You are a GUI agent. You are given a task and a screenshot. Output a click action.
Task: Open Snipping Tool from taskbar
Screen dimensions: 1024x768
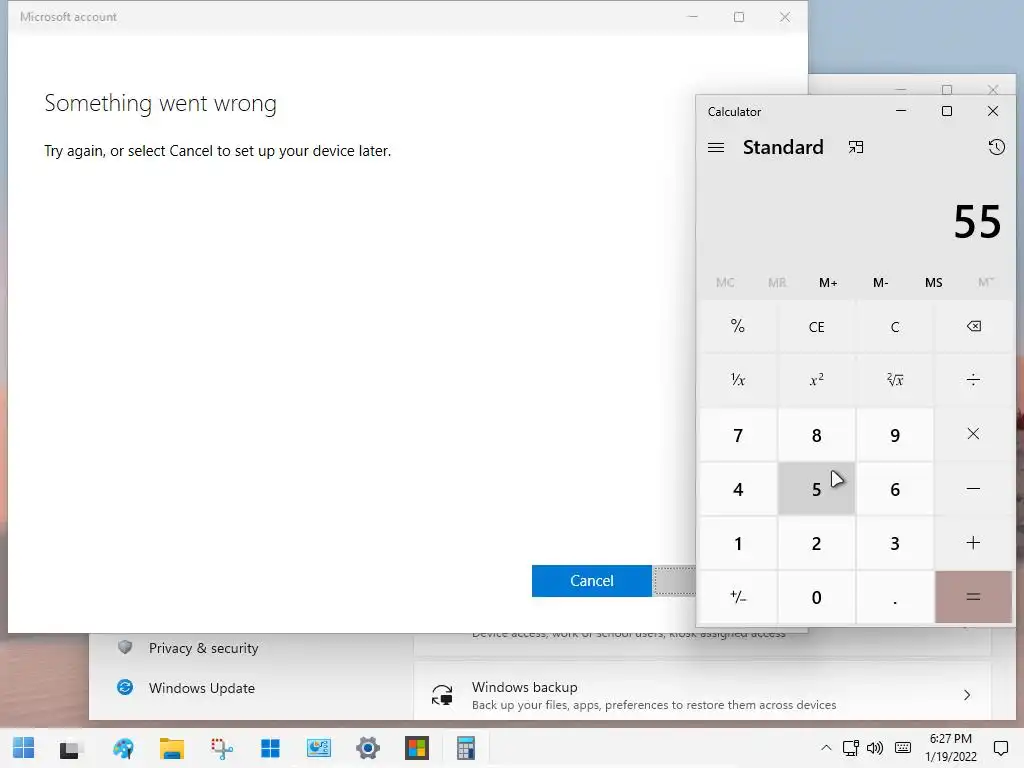[x=221, y=748]
